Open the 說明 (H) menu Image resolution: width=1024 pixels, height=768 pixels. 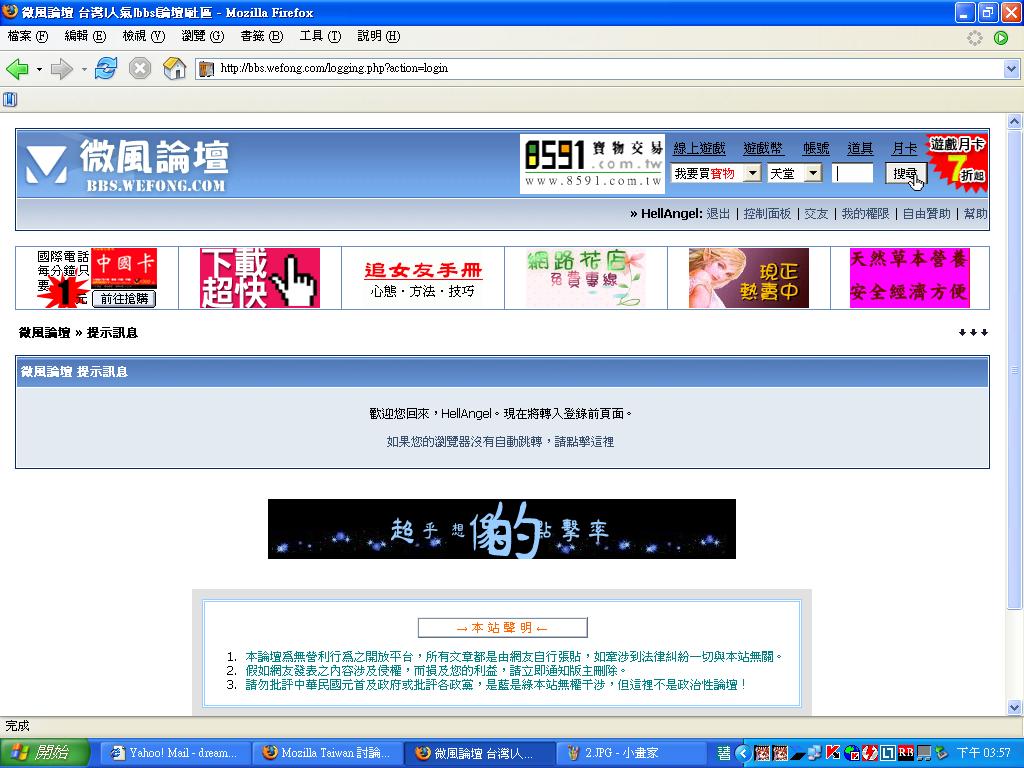click(379, 37)
